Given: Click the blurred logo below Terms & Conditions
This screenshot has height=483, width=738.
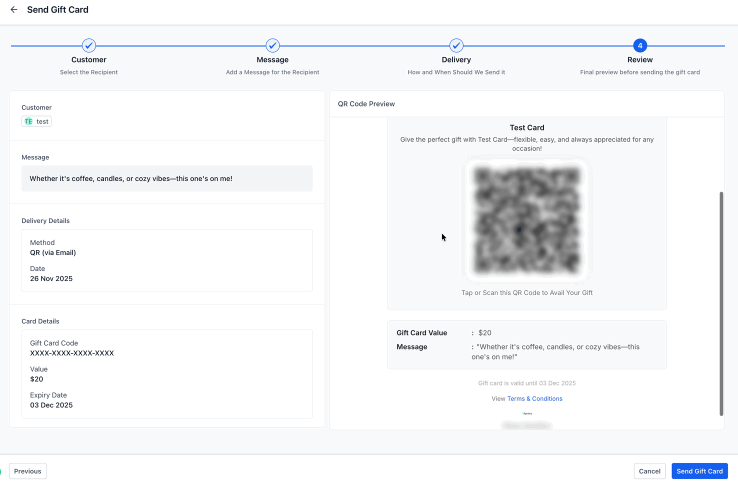Looking at the screenshot, I should 527,423.
